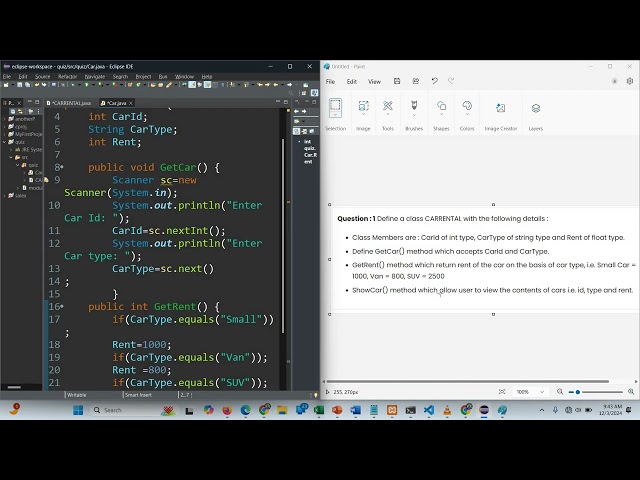Viewport: 640px width, 480px height.
Task: Click New icon in Eclipse toolbar
Action: pos(6,85)
